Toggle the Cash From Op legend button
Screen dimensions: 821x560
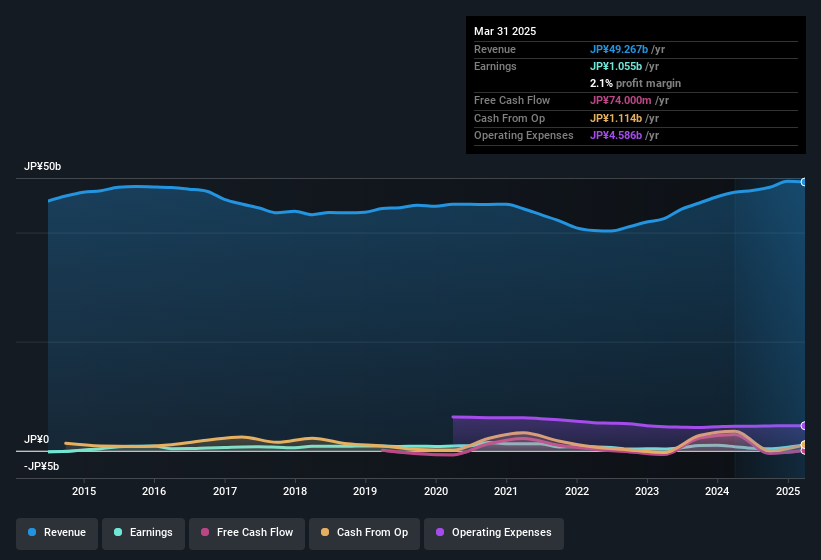[364, 533]
